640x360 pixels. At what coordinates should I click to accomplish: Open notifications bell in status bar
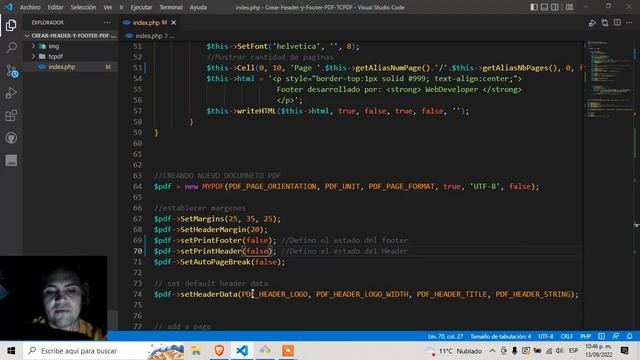coord(629,336)
